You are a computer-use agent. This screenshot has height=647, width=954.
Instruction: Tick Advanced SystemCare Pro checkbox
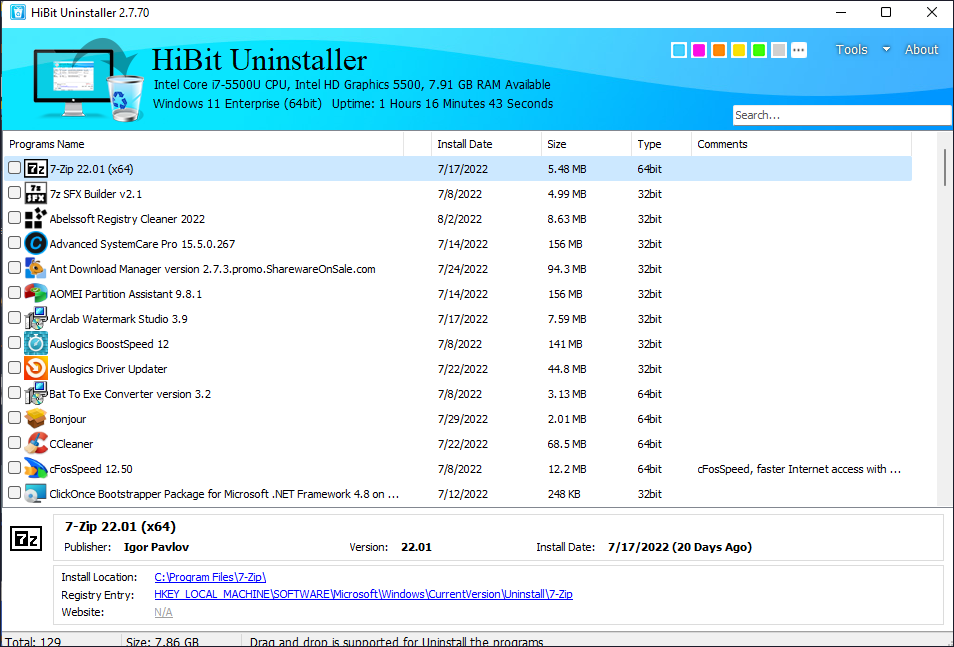tap(15, 243)
